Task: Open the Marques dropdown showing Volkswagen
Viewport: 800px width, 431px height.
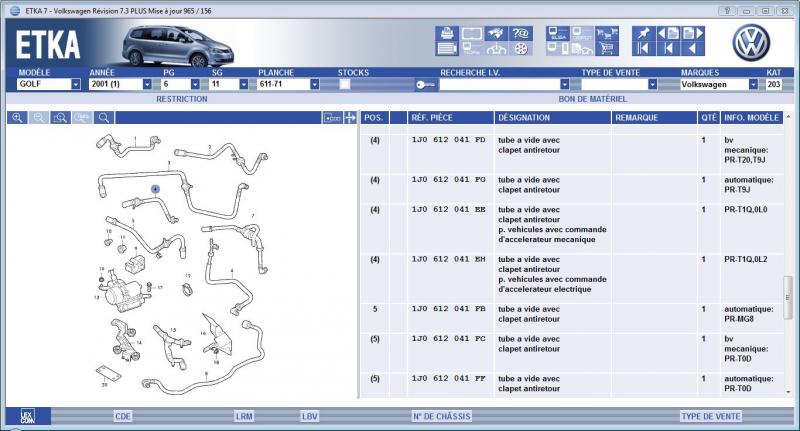Action: pos(753,85)
